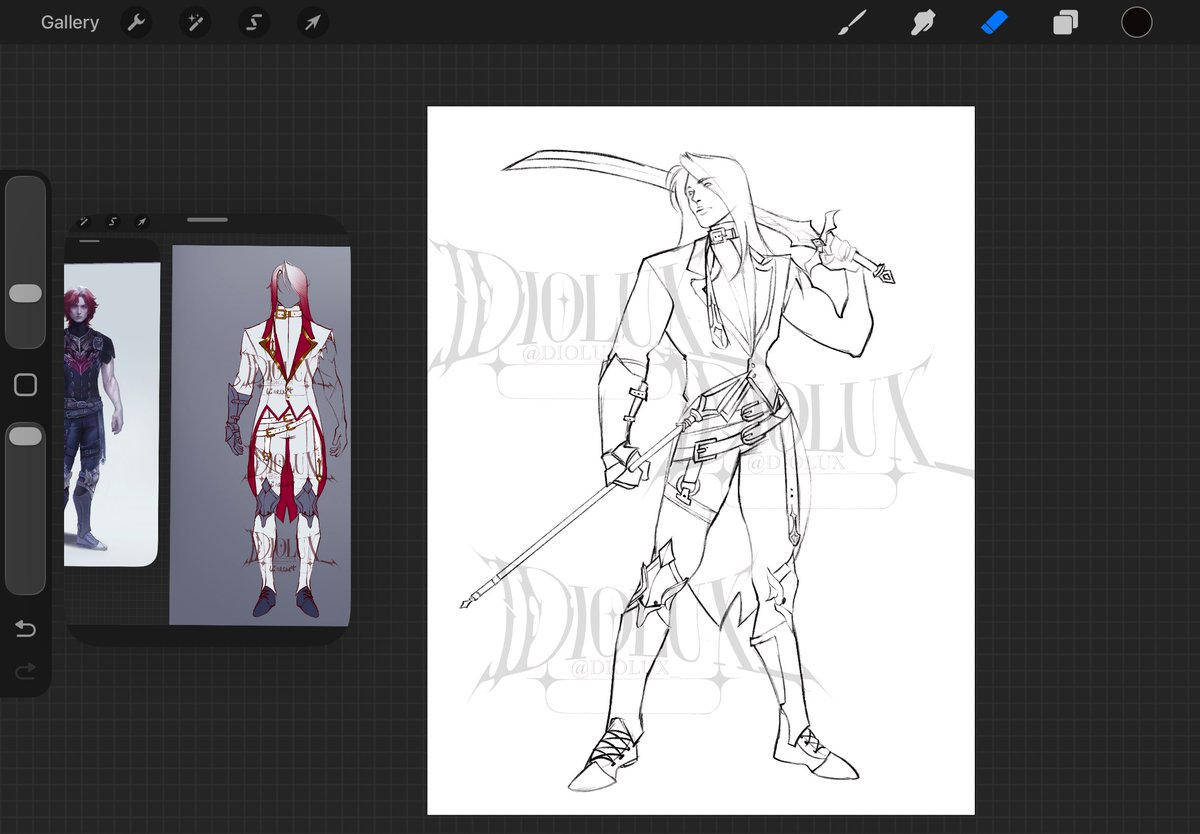Image resolution: width=1200 pixels, height=834 pixels.
Task: Undo the last stroke
Action: (x=25, y=629)
